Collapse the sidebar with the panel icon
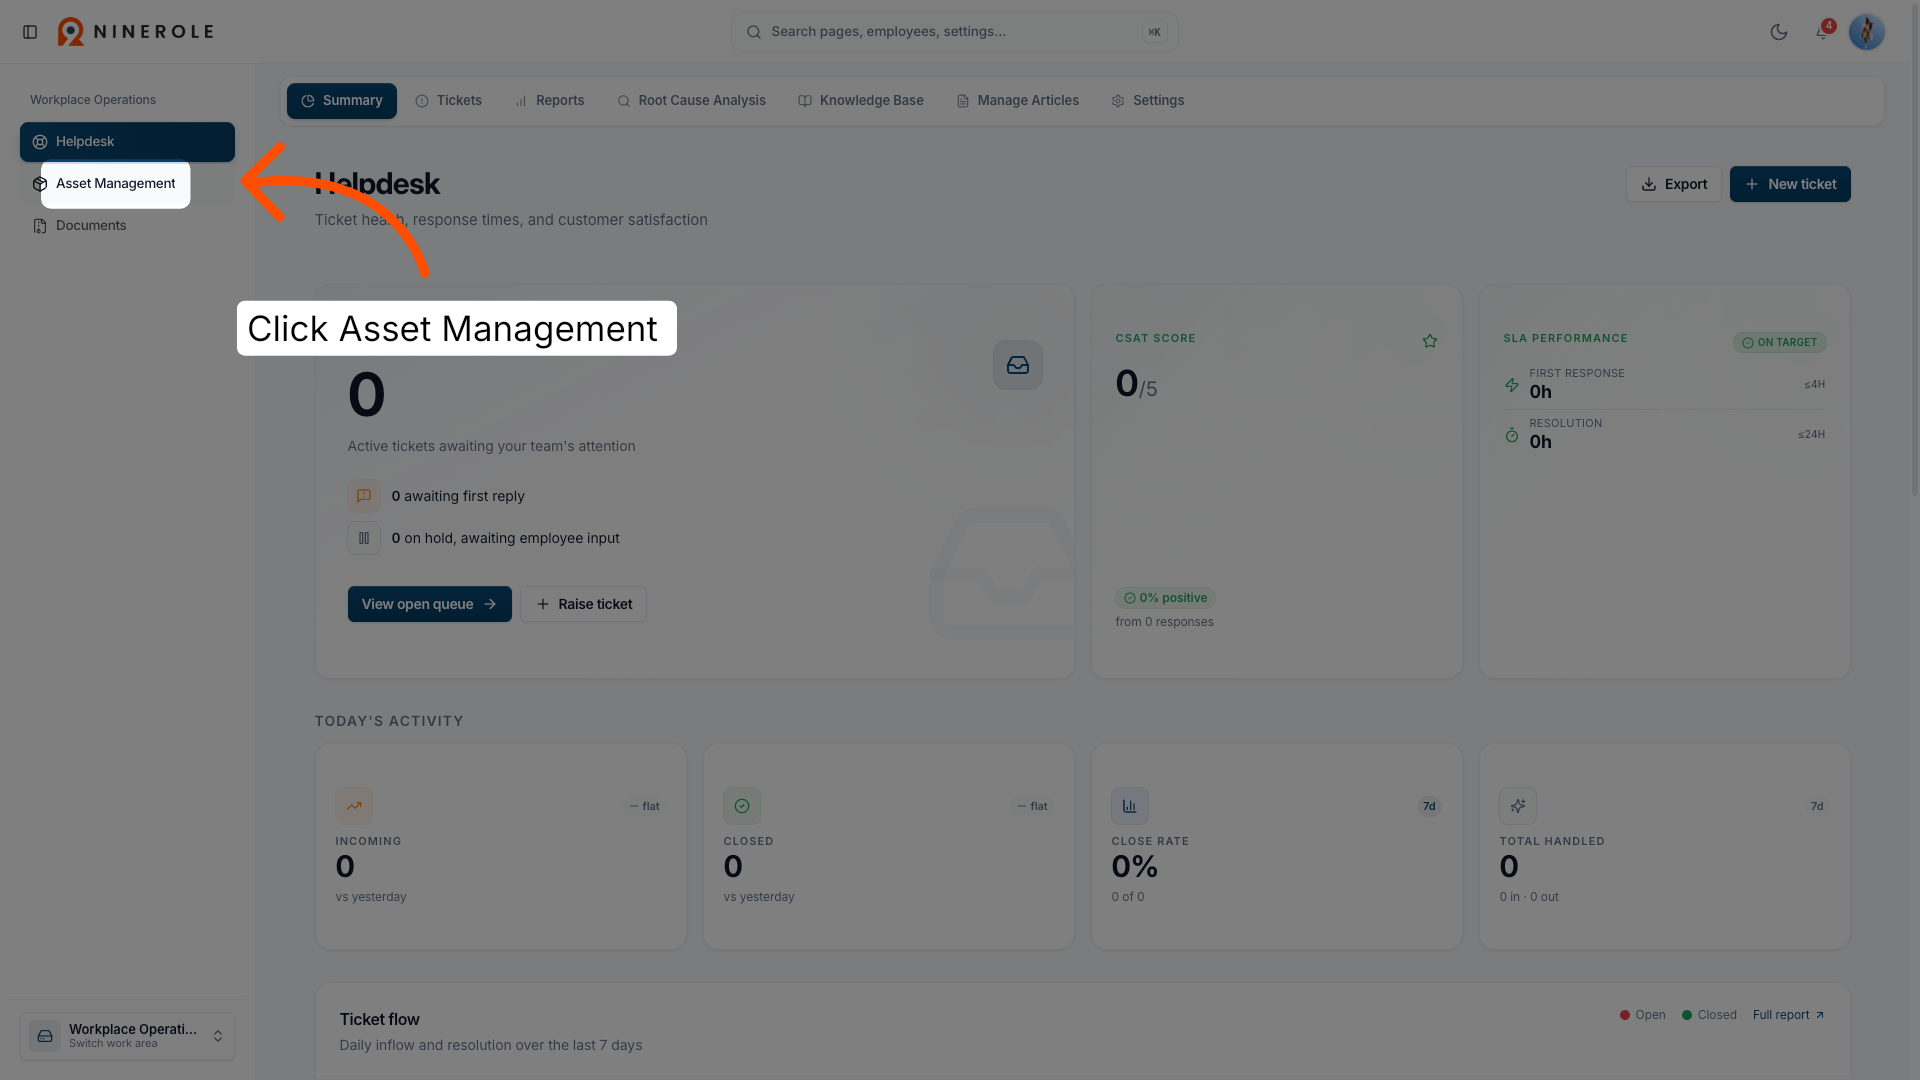 pyautogui.click(x=30, y=32)
